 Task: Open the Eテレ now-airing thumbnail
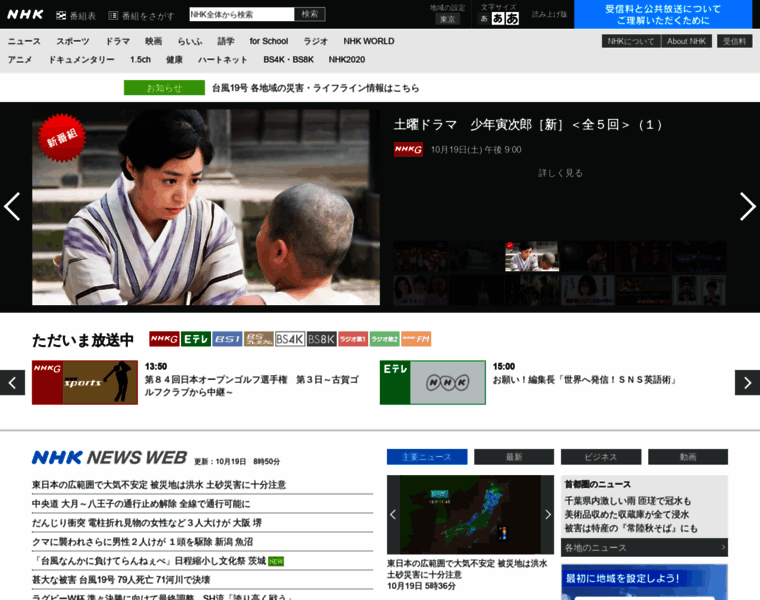coord(433,382)
